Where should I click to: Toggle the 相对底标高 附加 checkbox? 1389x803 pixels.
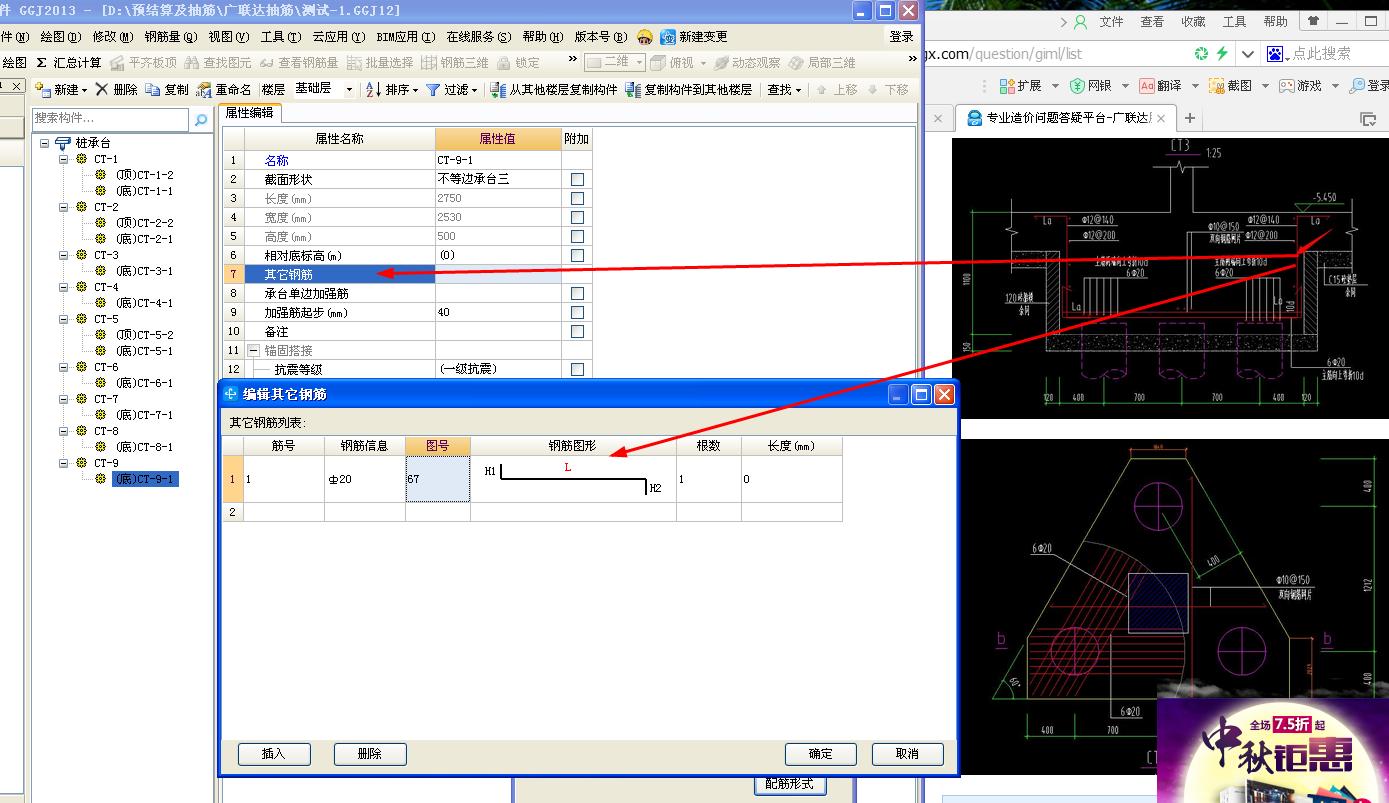[577, 255]
